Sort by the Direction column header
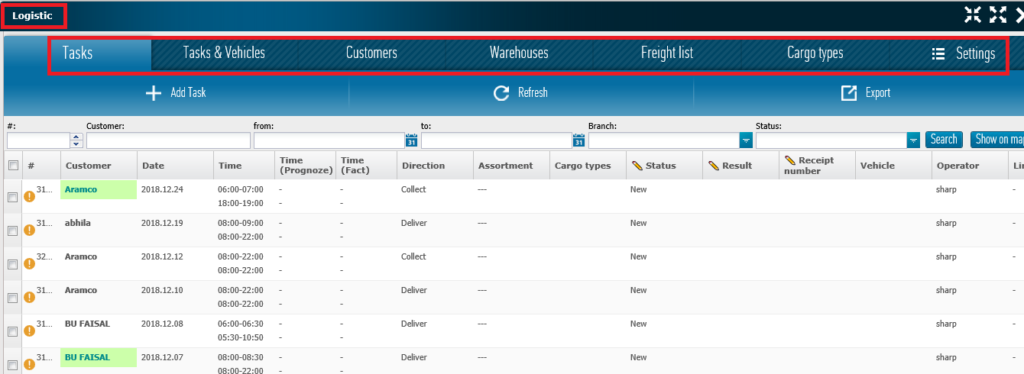The image size is (1024, 374). pos(435,166)
